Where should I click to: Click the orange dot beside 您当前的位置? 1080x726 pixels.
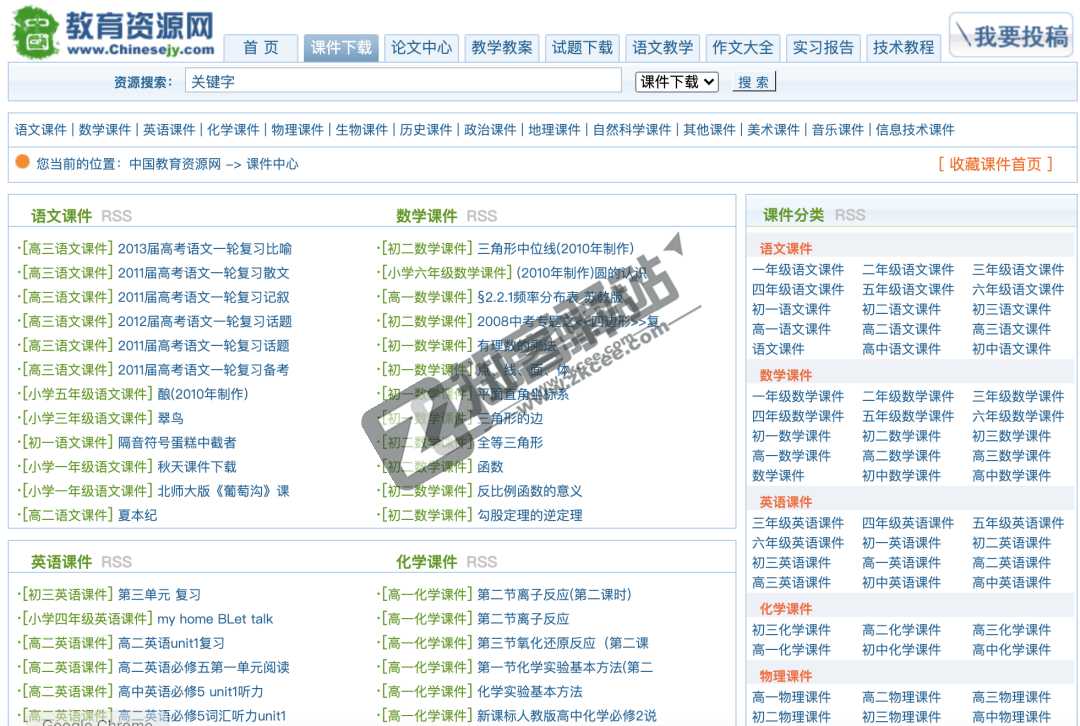20,161
